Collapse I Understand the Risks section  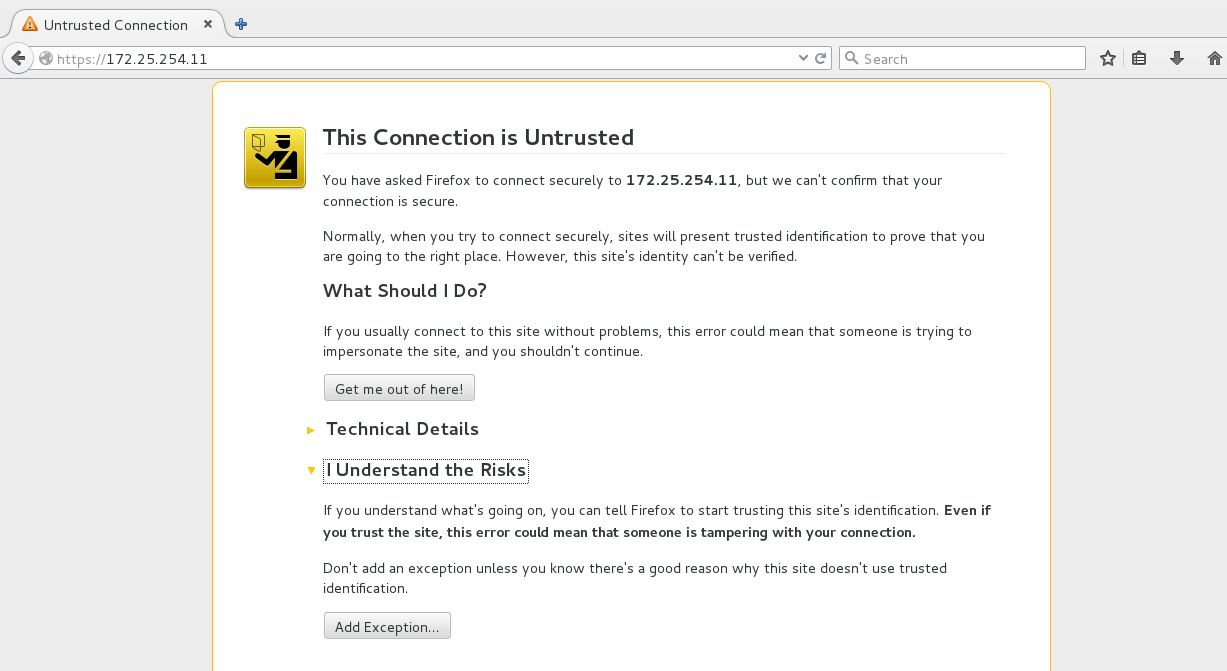426,470
